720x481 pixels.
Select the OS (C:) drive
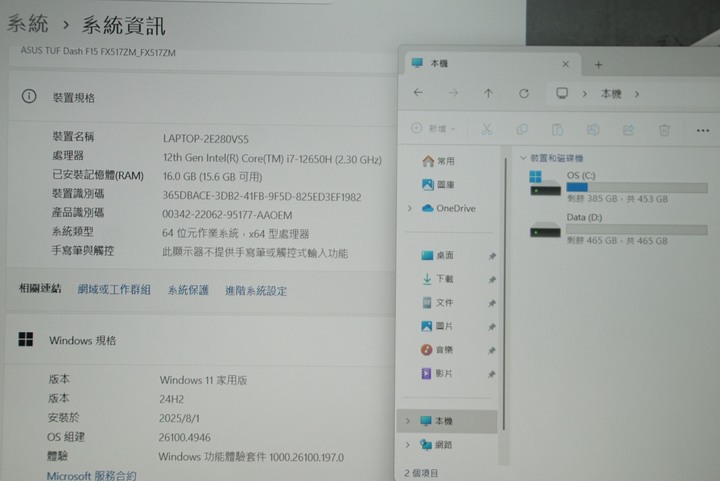(x=618, y=187)
